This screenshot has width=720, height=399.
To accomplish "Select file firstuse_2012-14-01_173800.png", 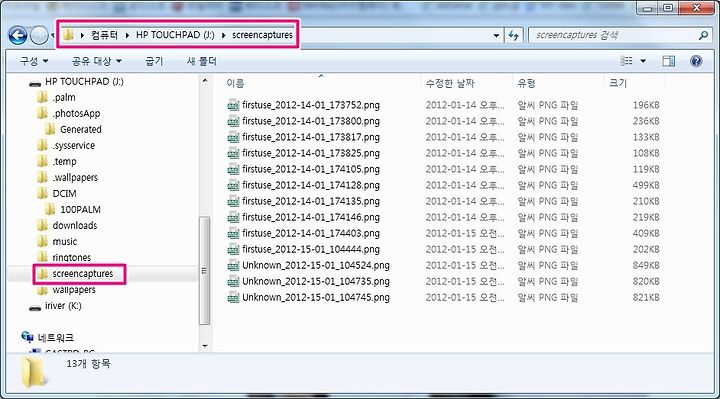I will coord(311,121).
